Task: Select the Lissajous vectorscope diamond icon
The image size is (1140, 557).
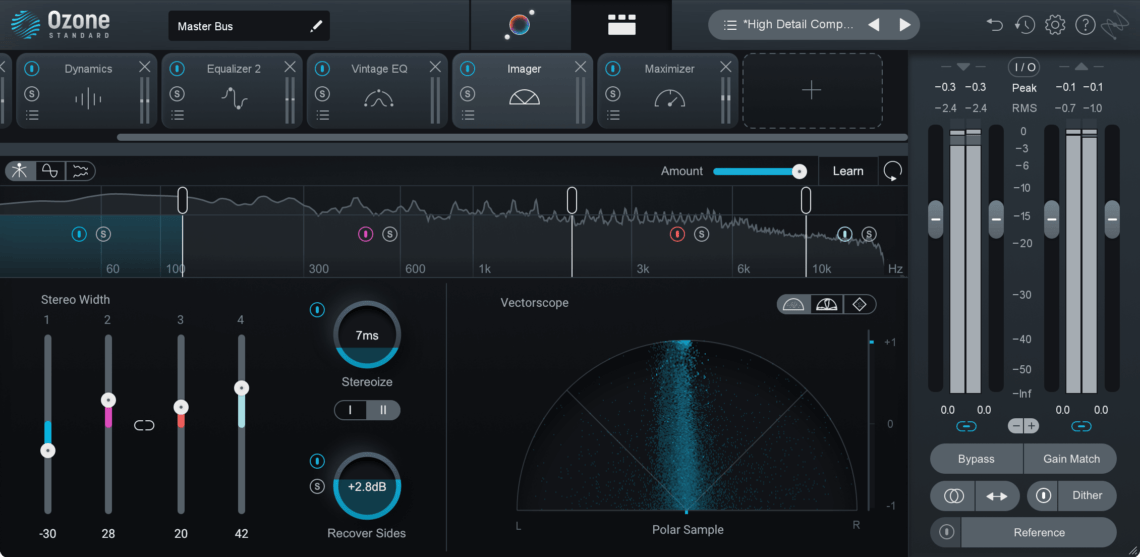Action: [859, 305]
